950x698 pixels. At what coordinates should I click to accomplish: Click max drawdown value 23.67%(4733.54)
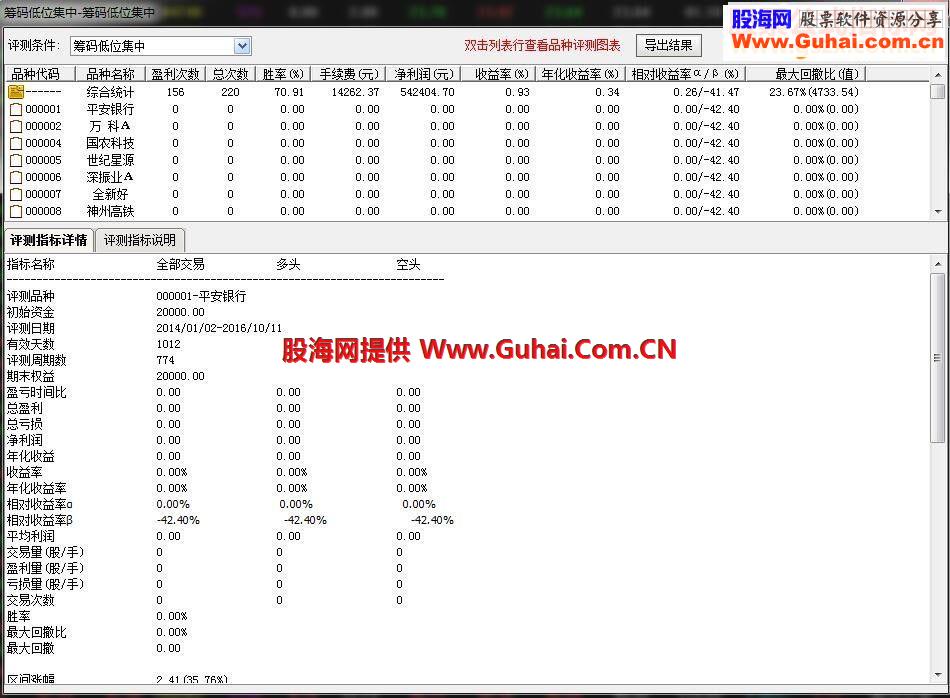pyautogui.click(x=814, y=92)
